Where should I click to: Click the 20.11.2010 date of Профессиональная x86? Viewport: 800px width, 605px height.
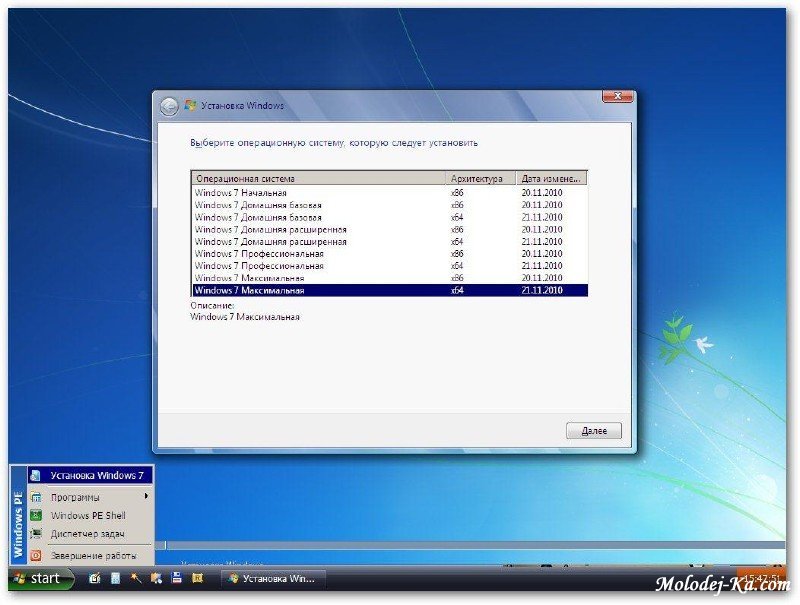coord(542,254)
